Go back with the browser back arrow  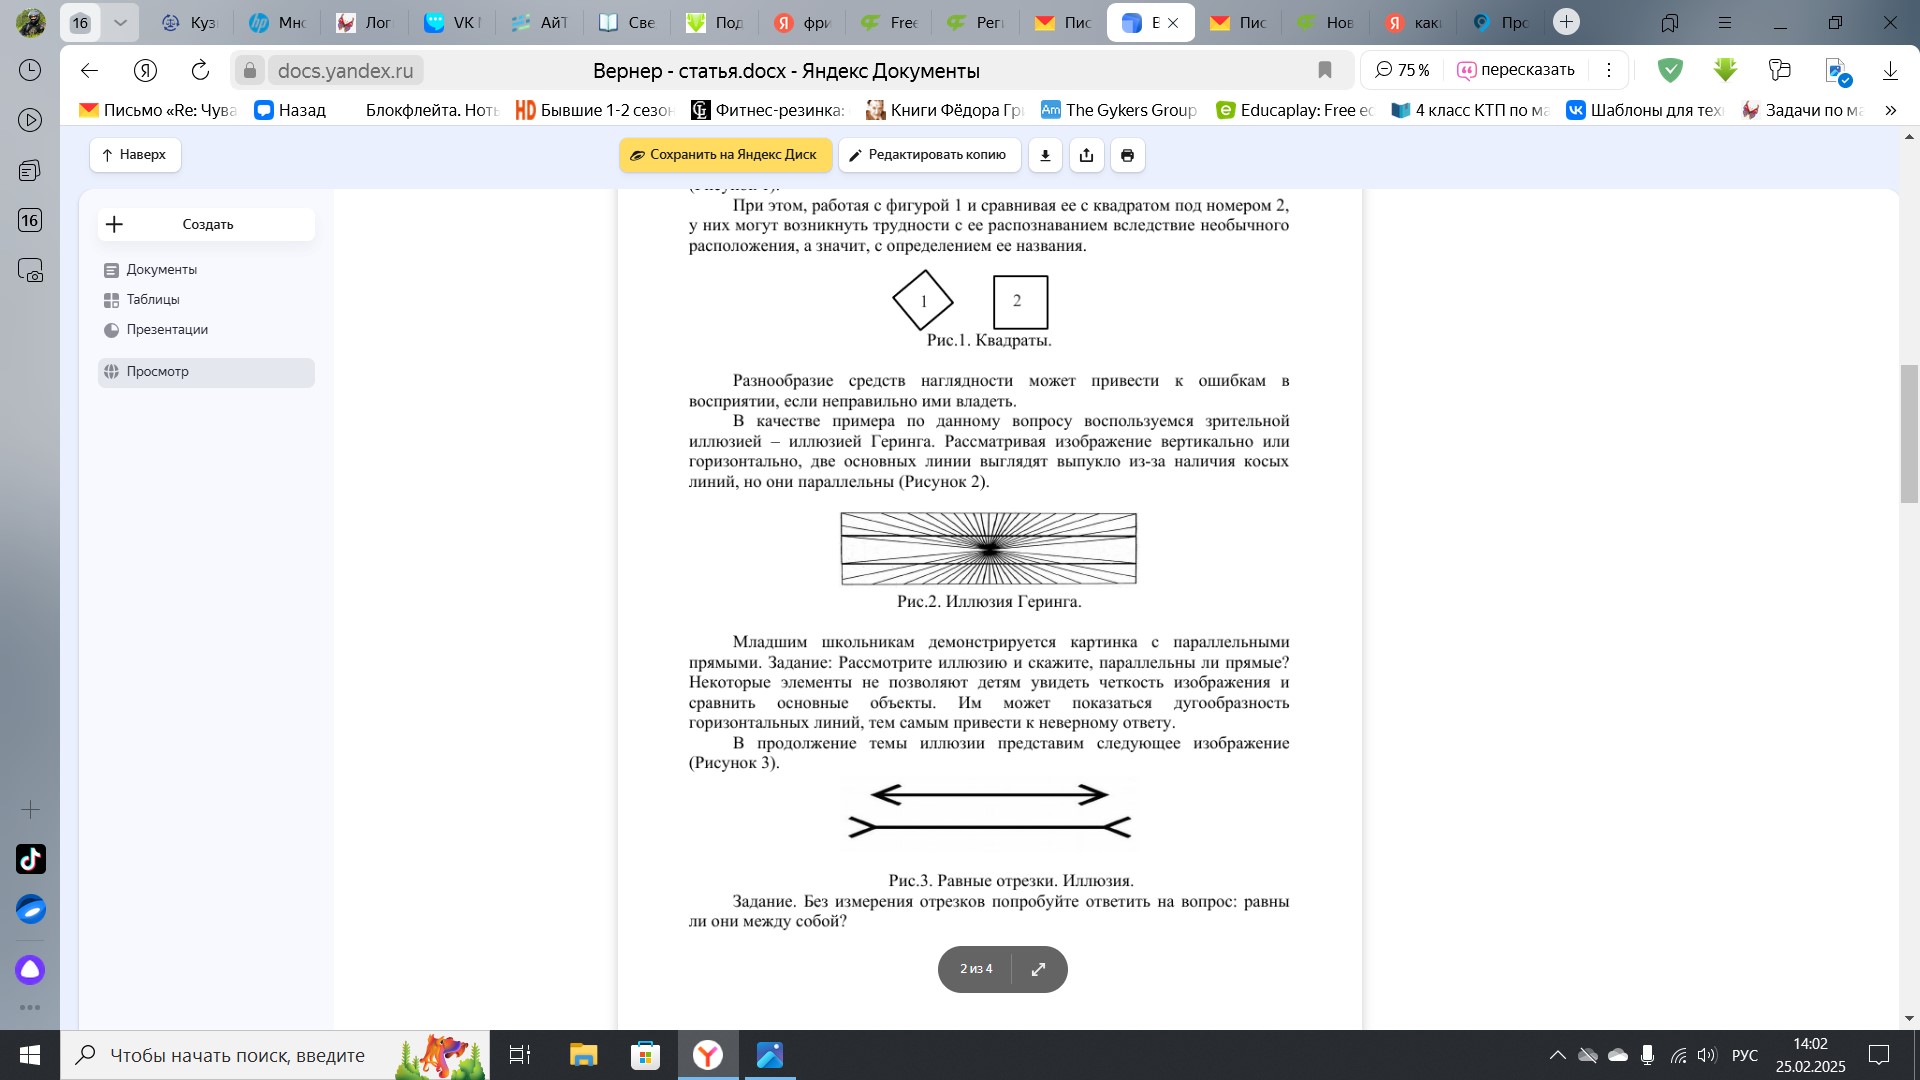(90, 70)
